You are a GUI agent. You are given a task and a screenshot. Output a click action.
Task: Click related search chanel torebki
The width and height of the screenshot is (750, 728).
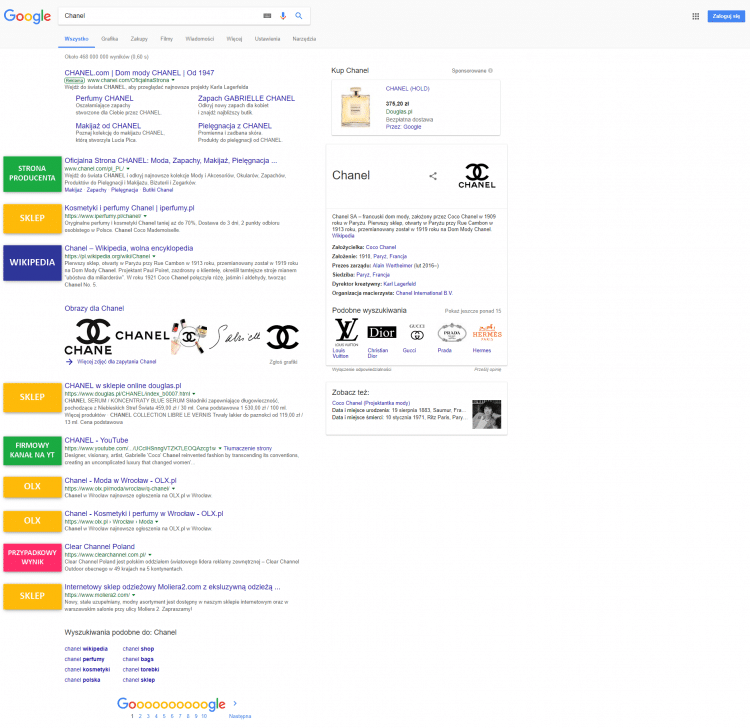pyautogui.click(x=141, y=670)
